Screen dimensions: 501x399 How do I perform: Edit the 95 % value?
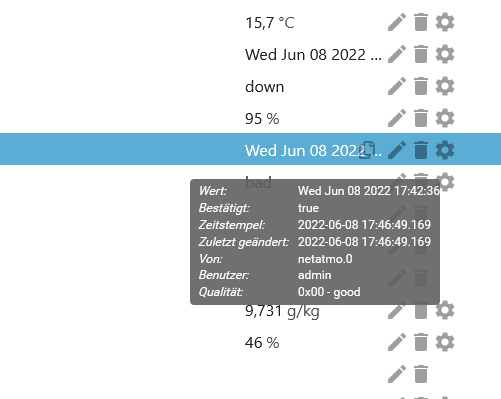(x=397, y=118)
